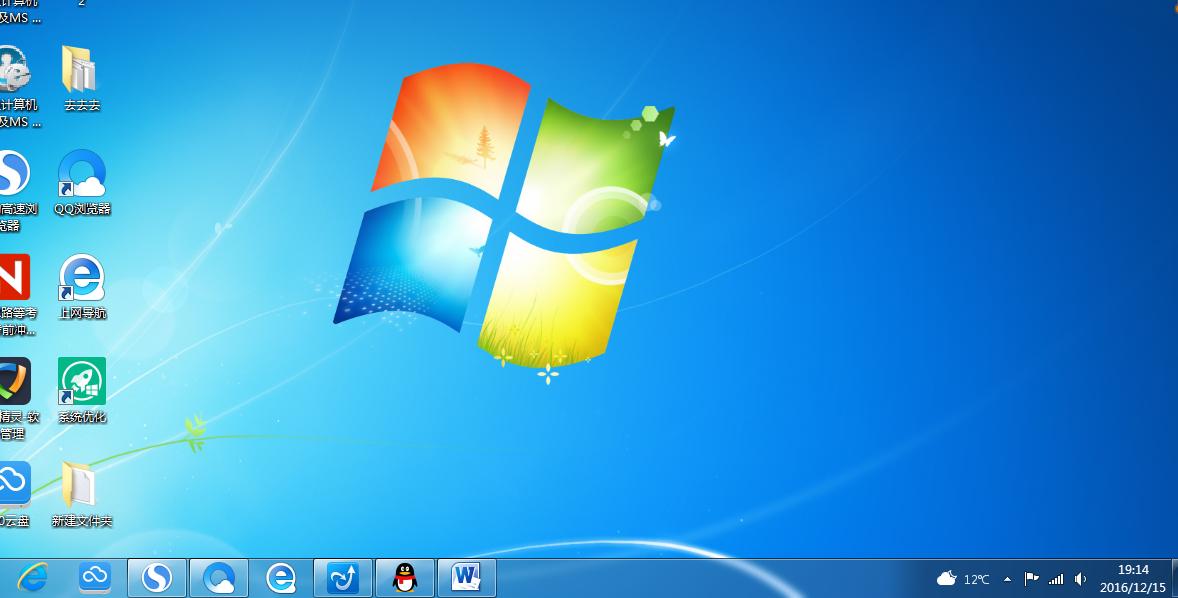1178x598 pixels.
Task: Select the red N desktop icon
Action: click(14, 280)
